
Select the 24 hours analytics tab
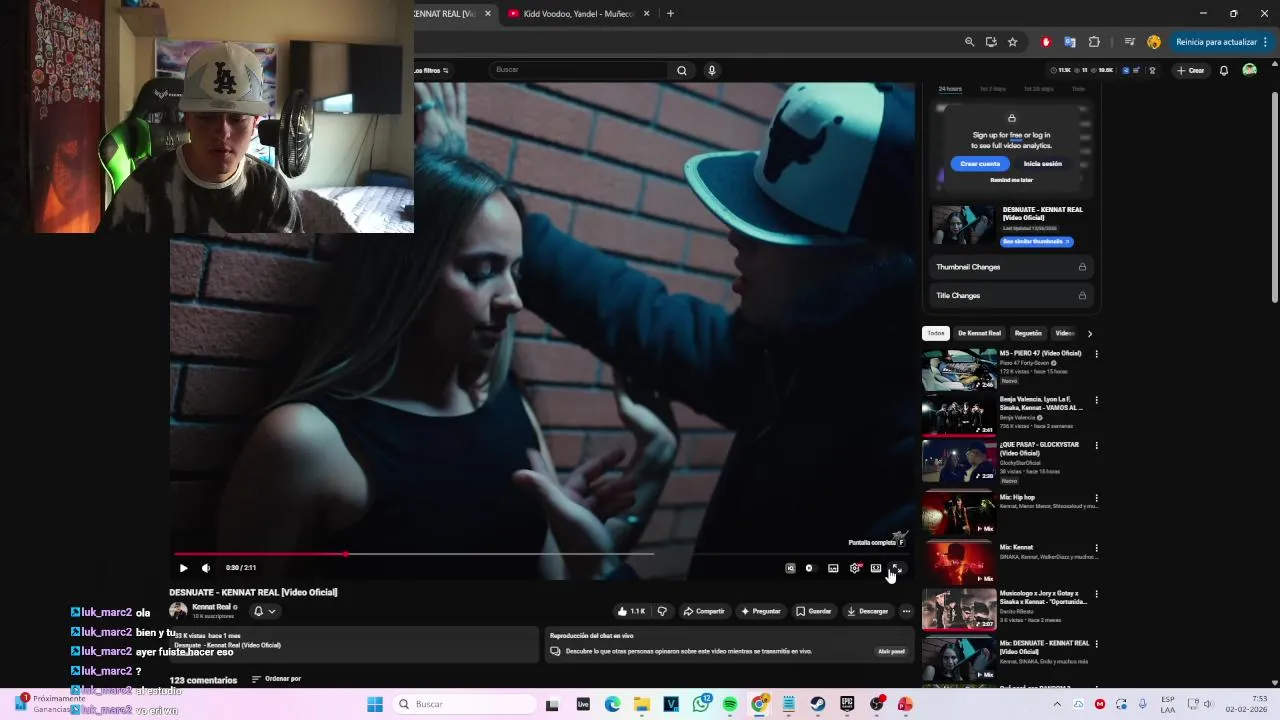point(950,89)
